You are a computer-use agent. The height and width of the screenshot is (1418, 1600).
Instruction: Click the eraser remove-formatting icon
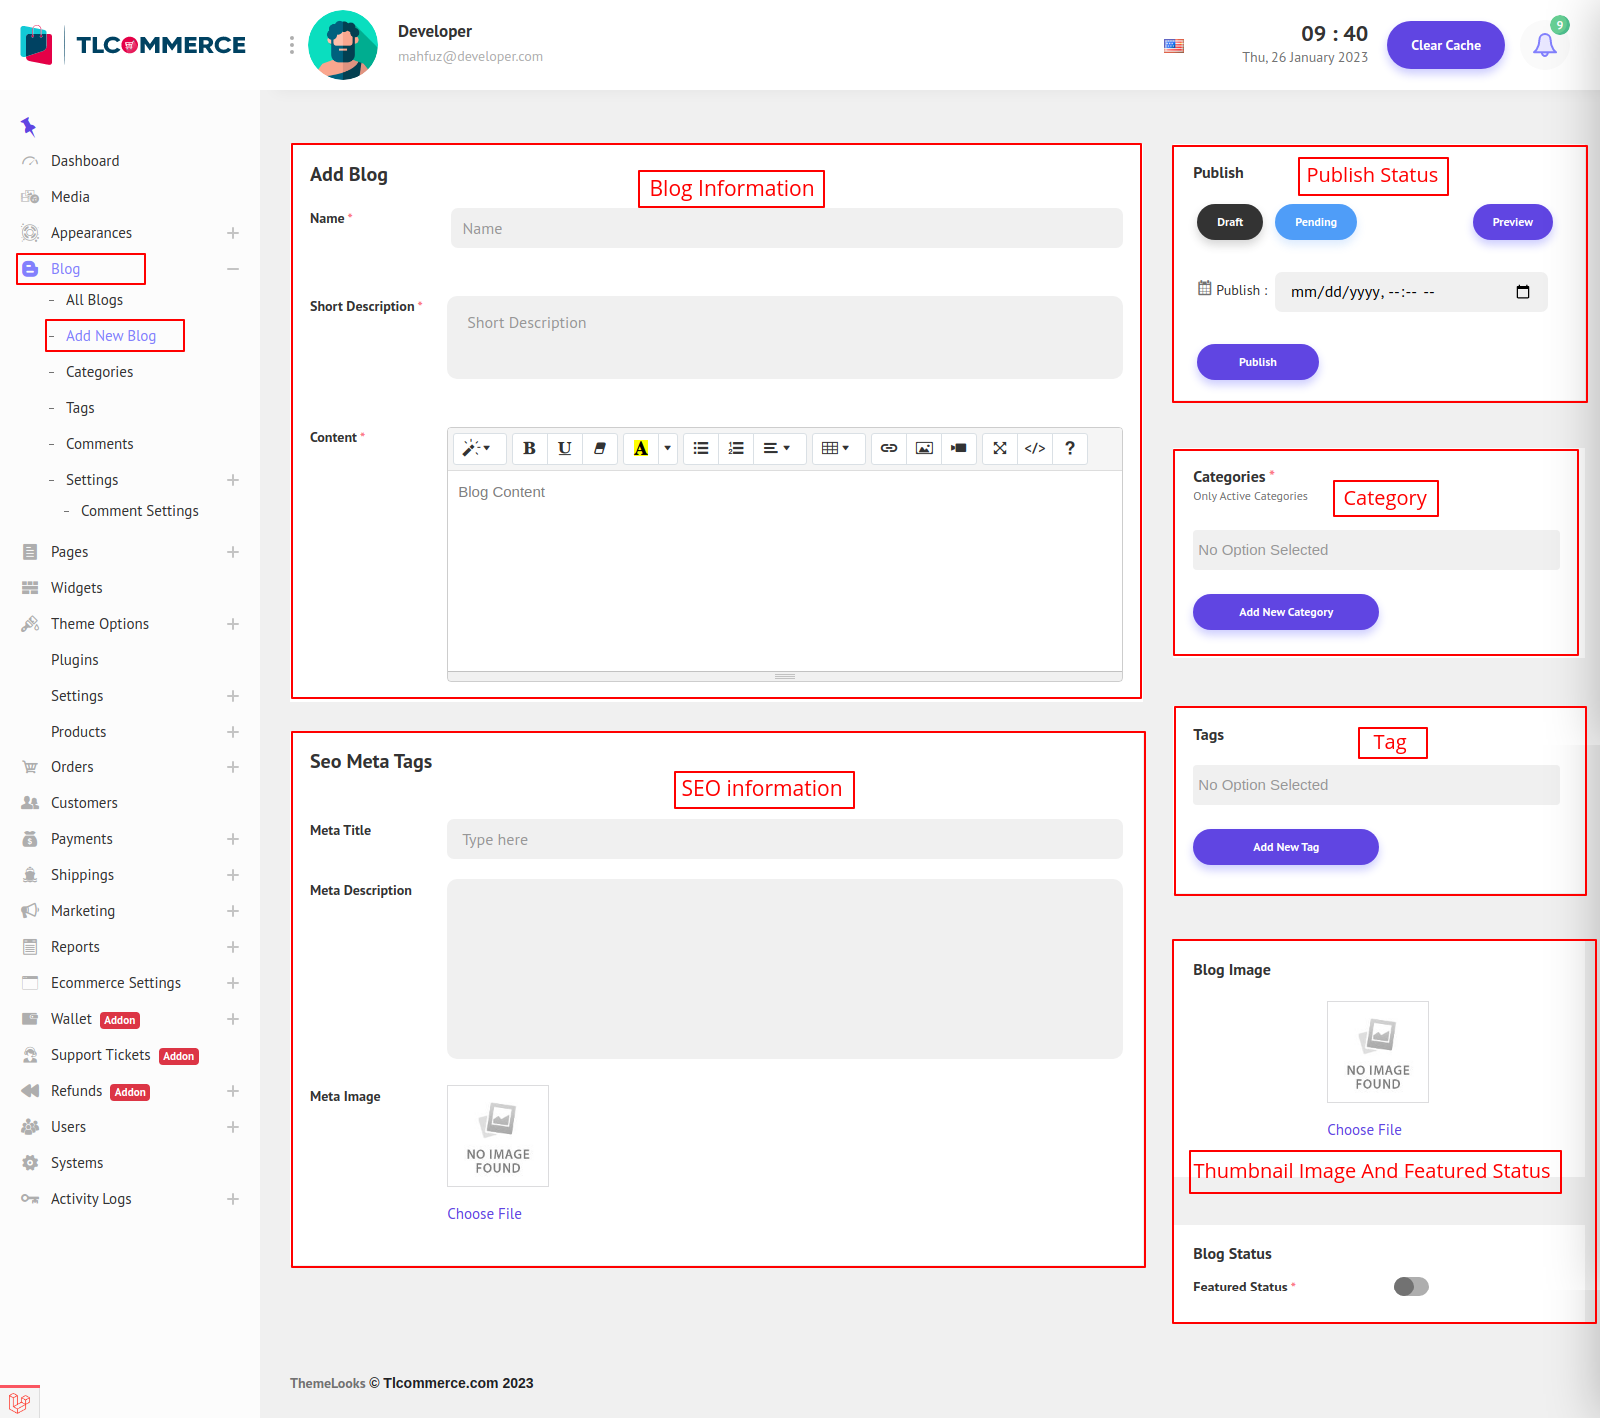coord(600,448)
